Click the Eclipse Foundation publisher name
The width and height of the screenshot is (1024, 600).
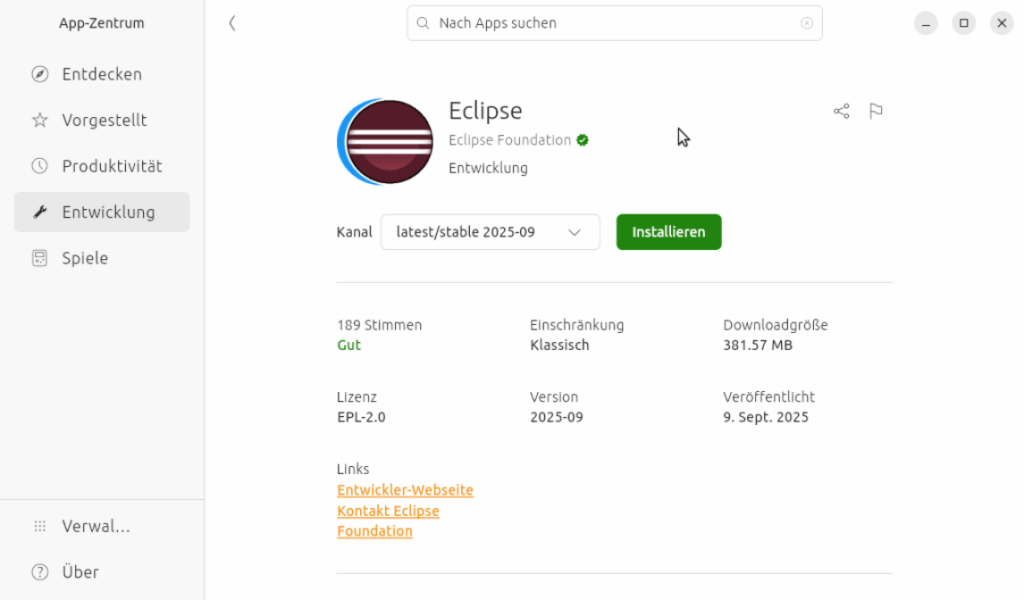(509, 140)
